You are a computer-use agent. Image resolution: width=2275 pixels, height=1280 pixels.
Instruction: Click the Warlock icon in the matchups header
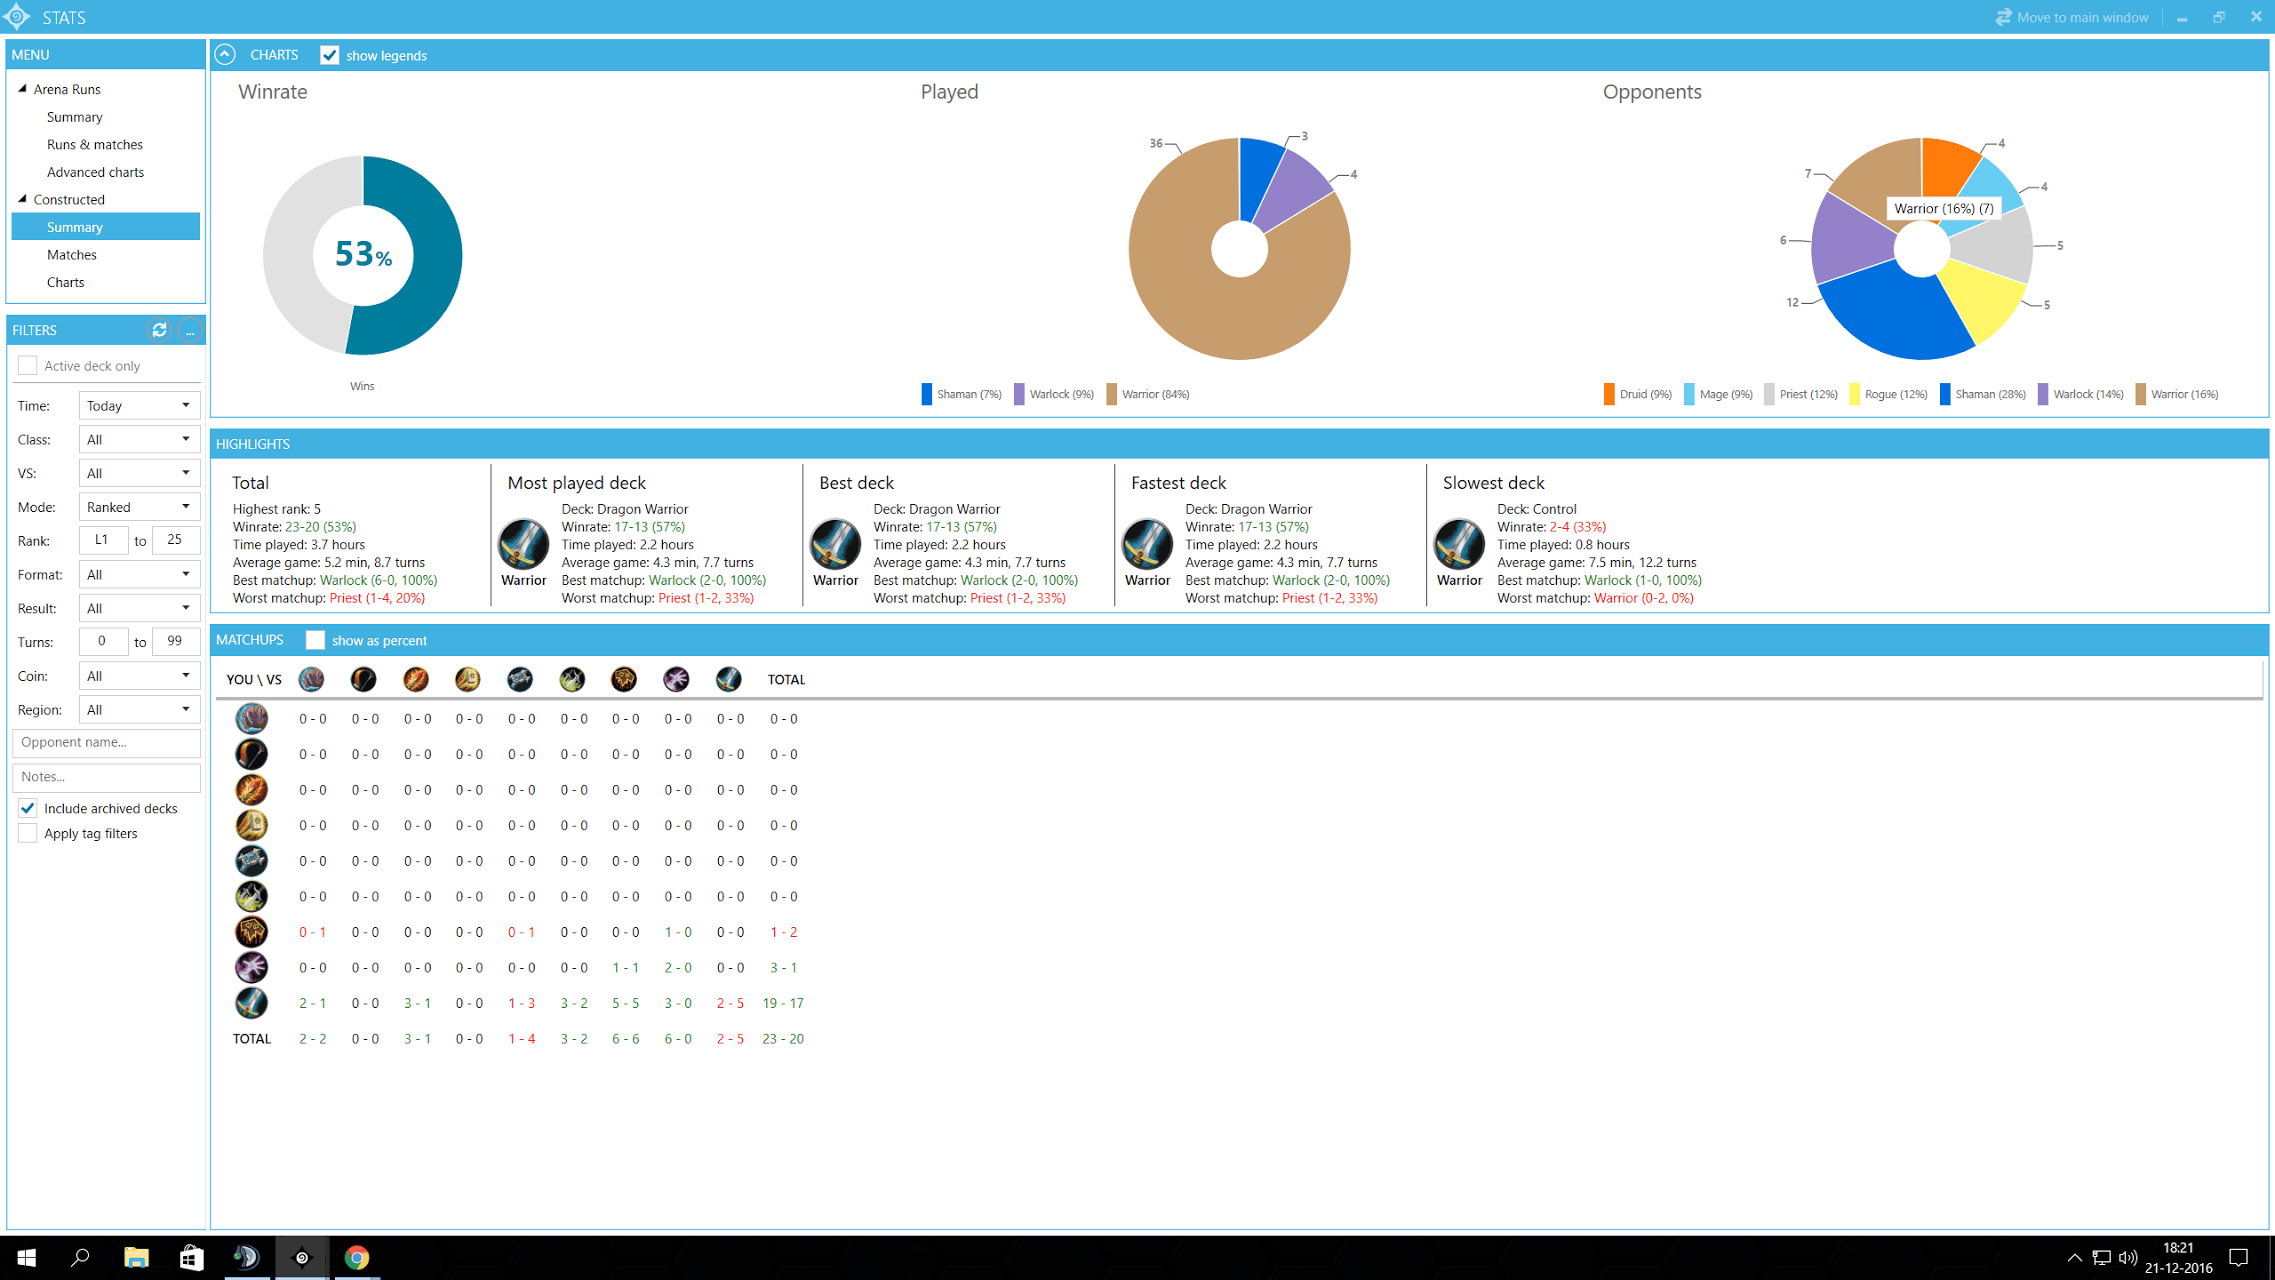pos(676,680)
